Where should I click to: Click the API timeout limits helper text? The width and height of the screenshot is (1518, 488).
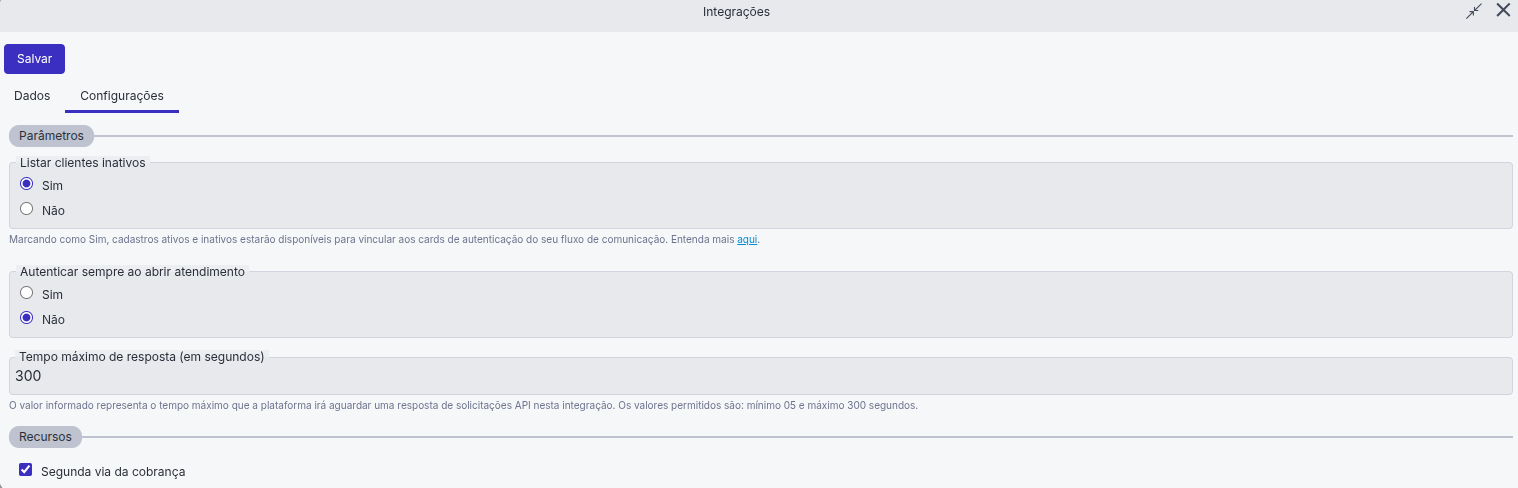coord(463,406)
